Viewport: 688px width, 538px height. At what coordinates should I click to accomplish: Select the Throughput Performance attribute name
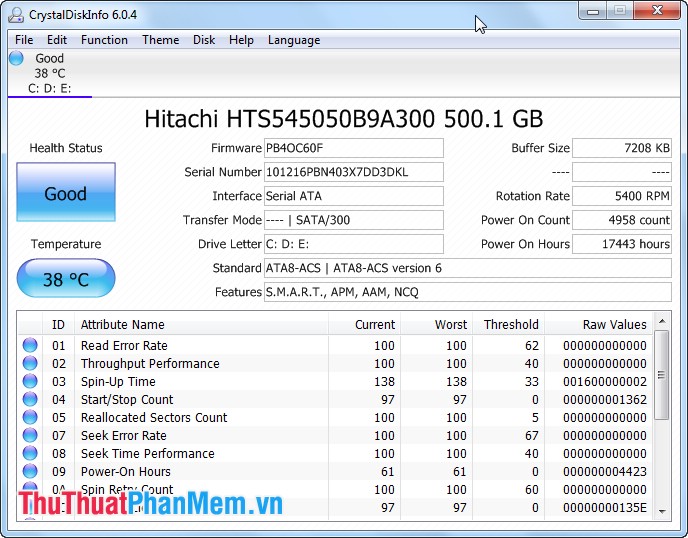click(x=150, y=364)
